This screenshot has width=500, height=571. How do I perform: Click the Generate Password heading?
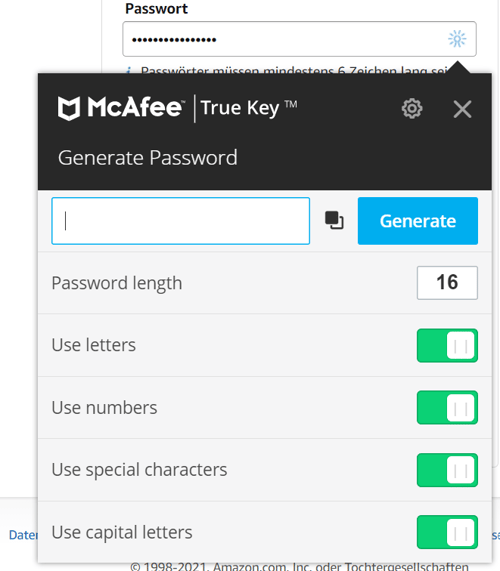click(147, 158)
